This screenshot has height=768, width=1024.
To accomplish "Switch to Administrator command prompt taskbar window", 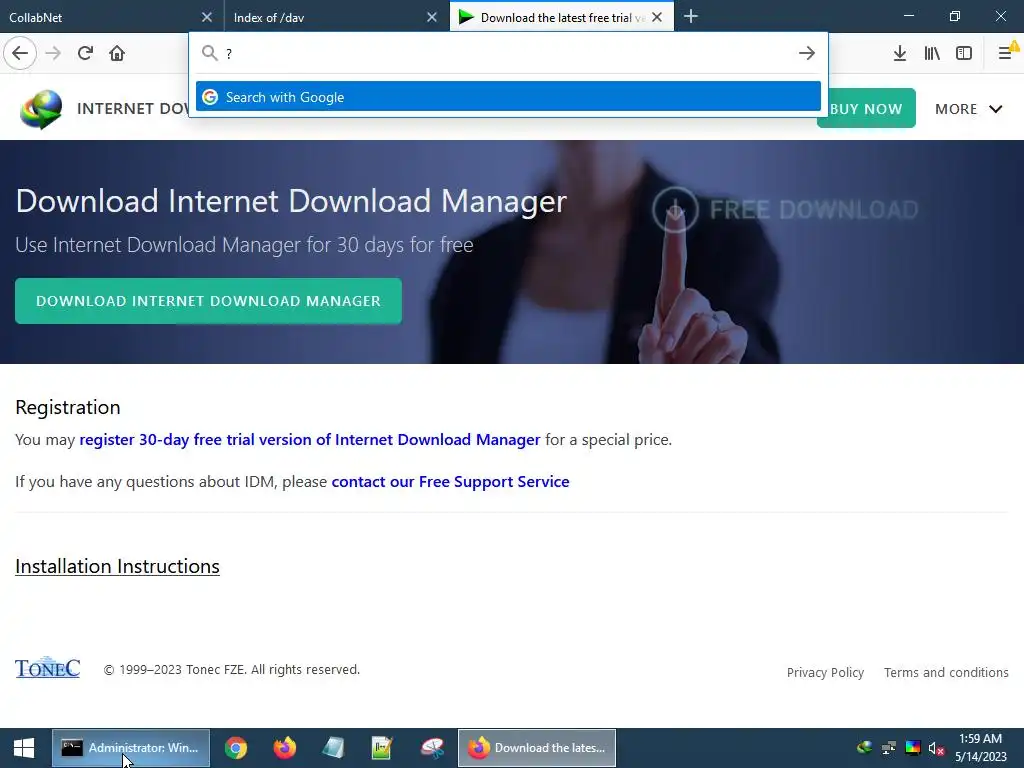I will click(131, 748).
